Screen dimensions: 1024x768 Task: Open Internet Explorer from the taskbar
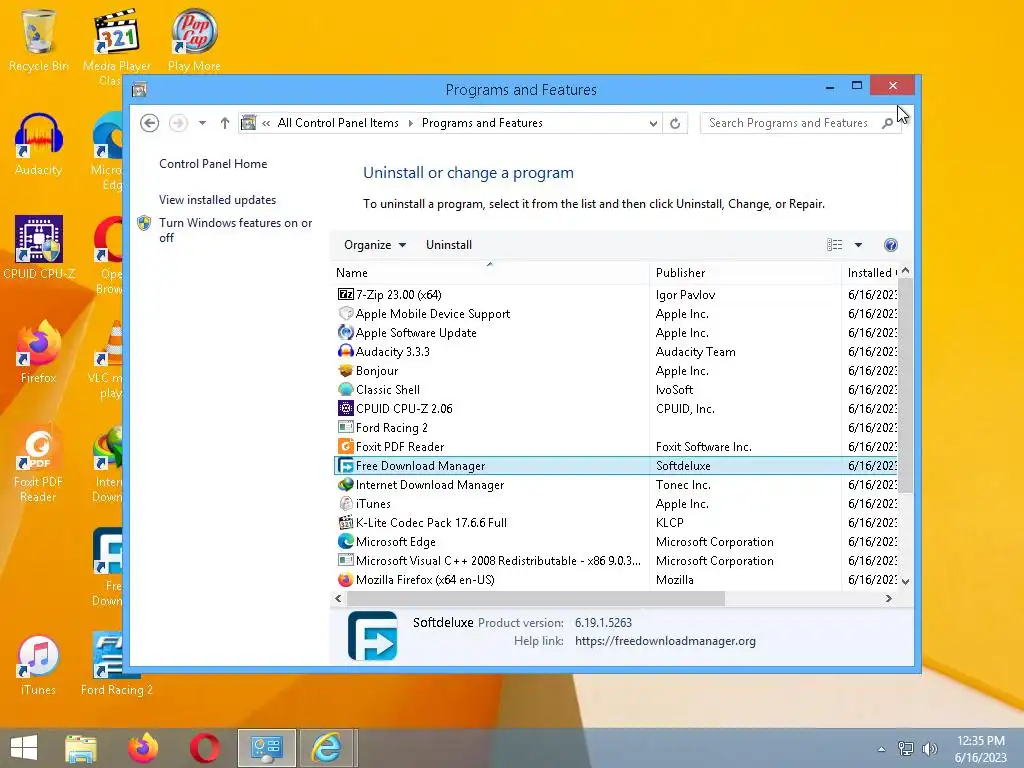(326, 748)
